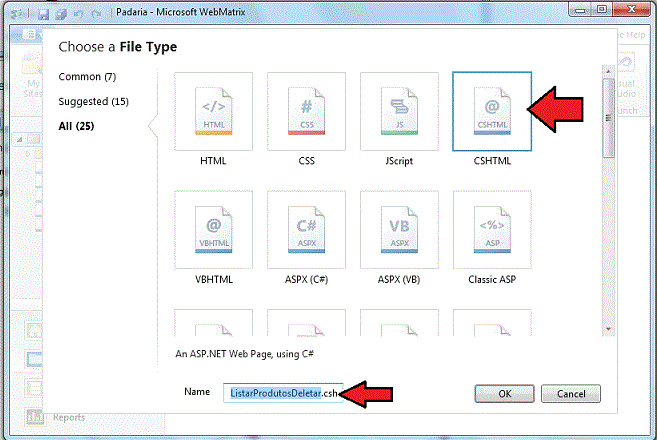657x440 pixels.
Task: Click the Save icon in title bar
Action: (x=43, y=14)
